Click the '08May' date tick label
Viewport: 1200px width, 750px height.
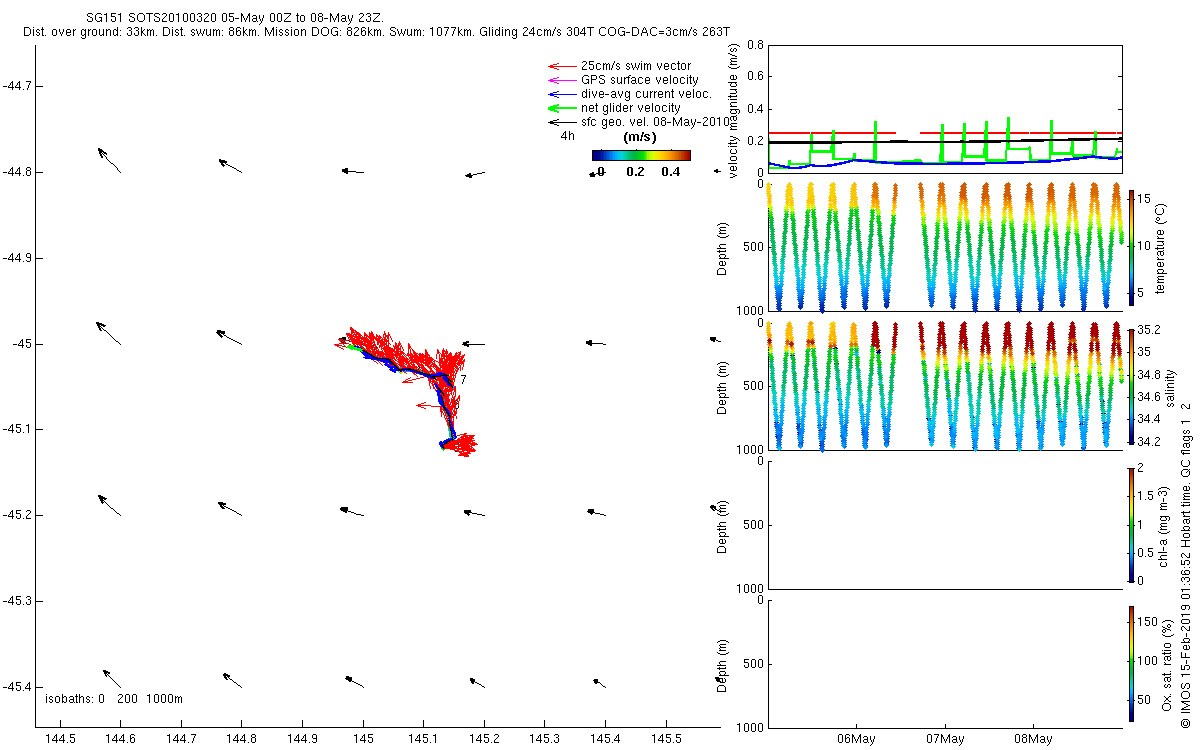(x=1033, y=739)
